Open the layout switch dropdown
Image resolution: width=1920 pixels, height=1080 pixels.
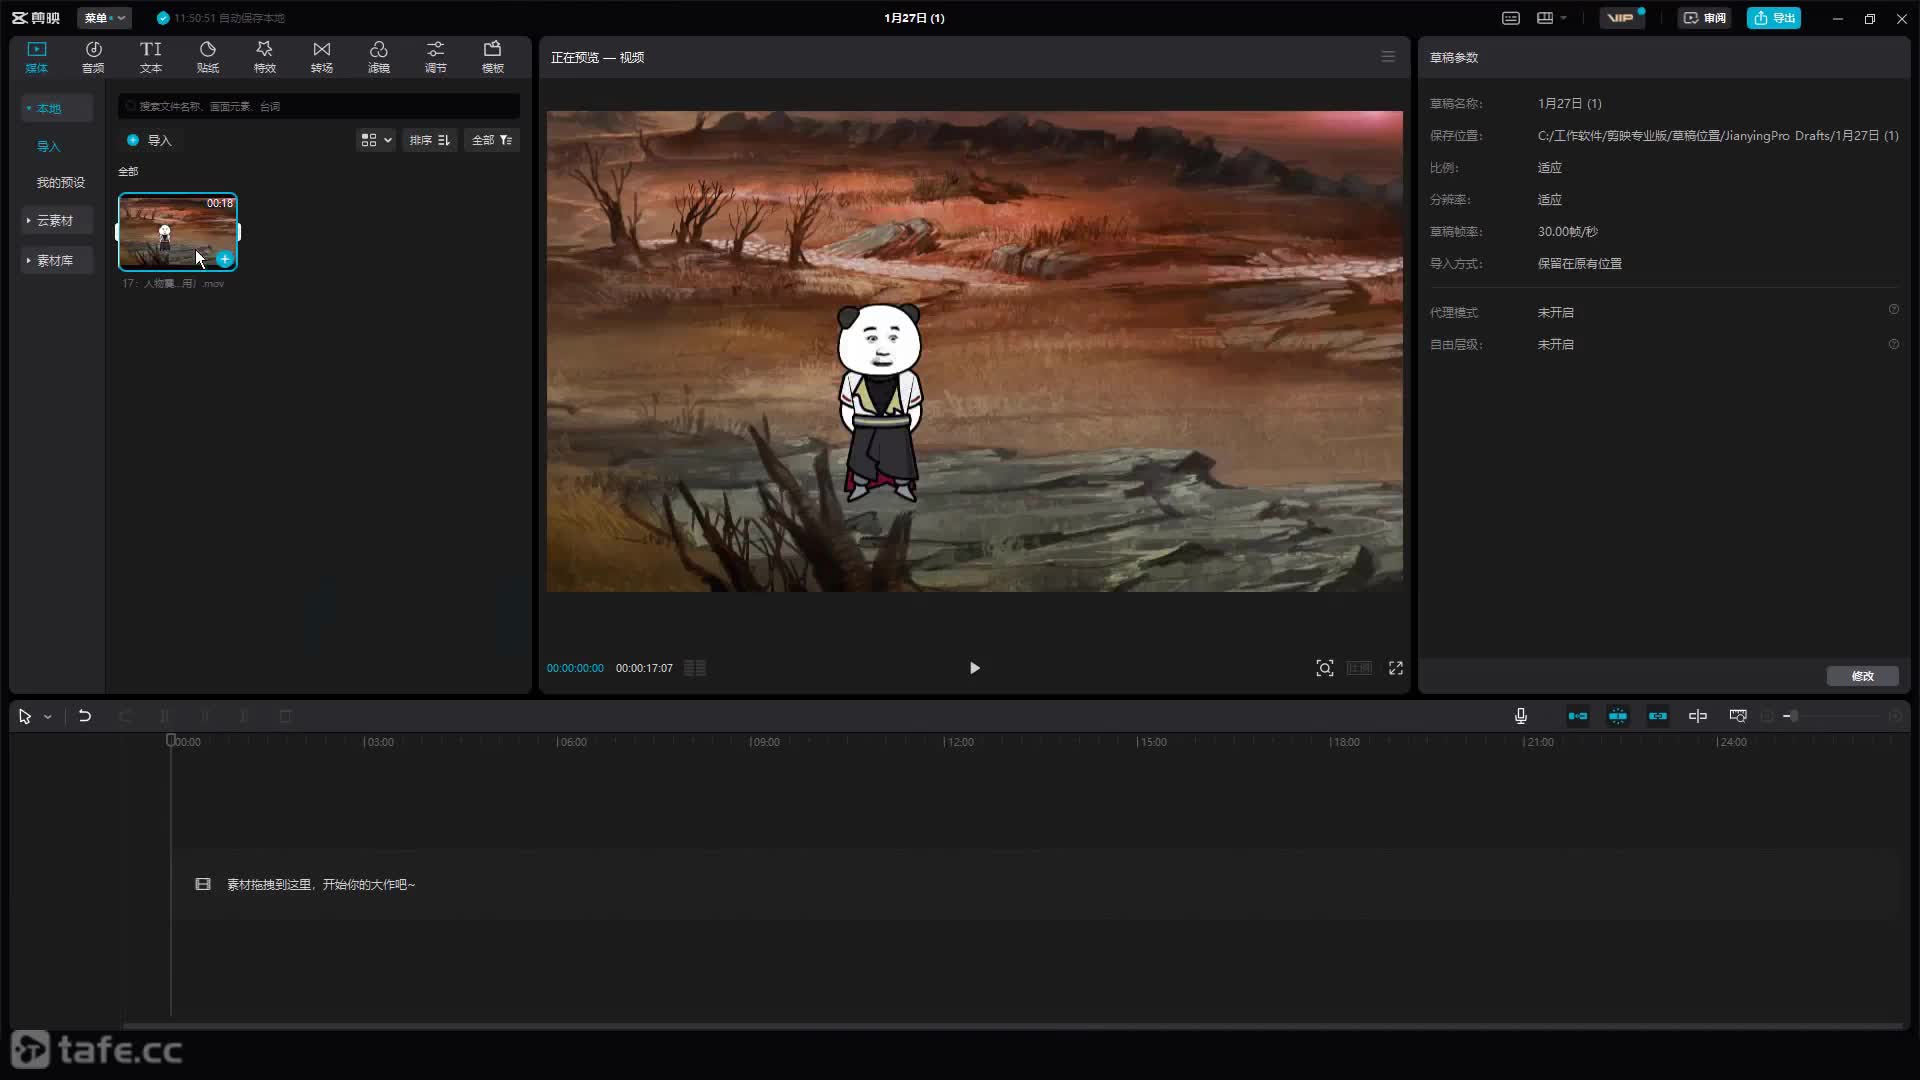coord(1552,18)
